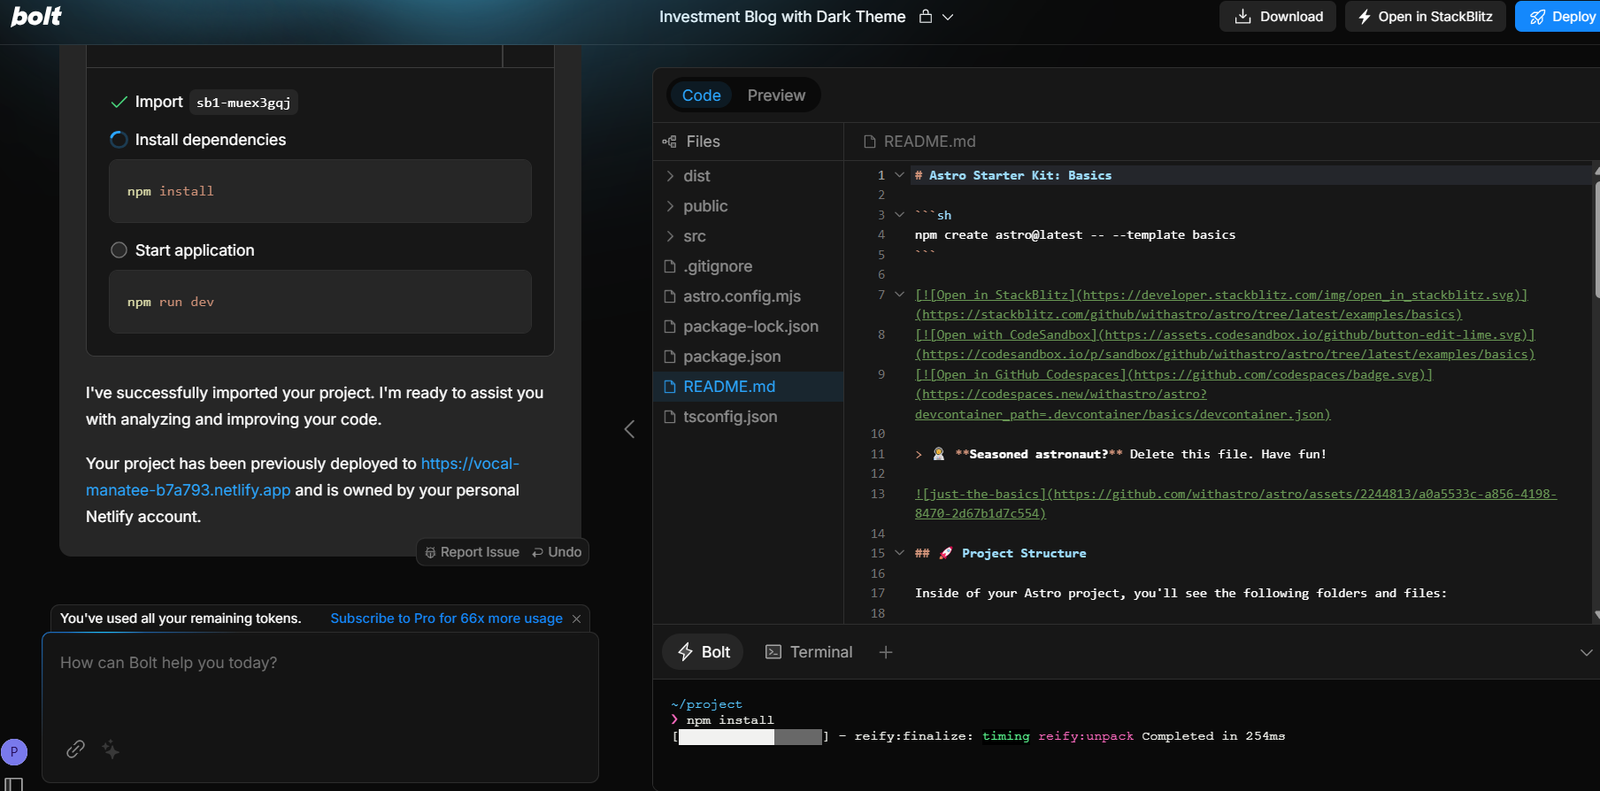Click the attach link icon
This screenshot has height=791, width=1600.
pos(75,749)
